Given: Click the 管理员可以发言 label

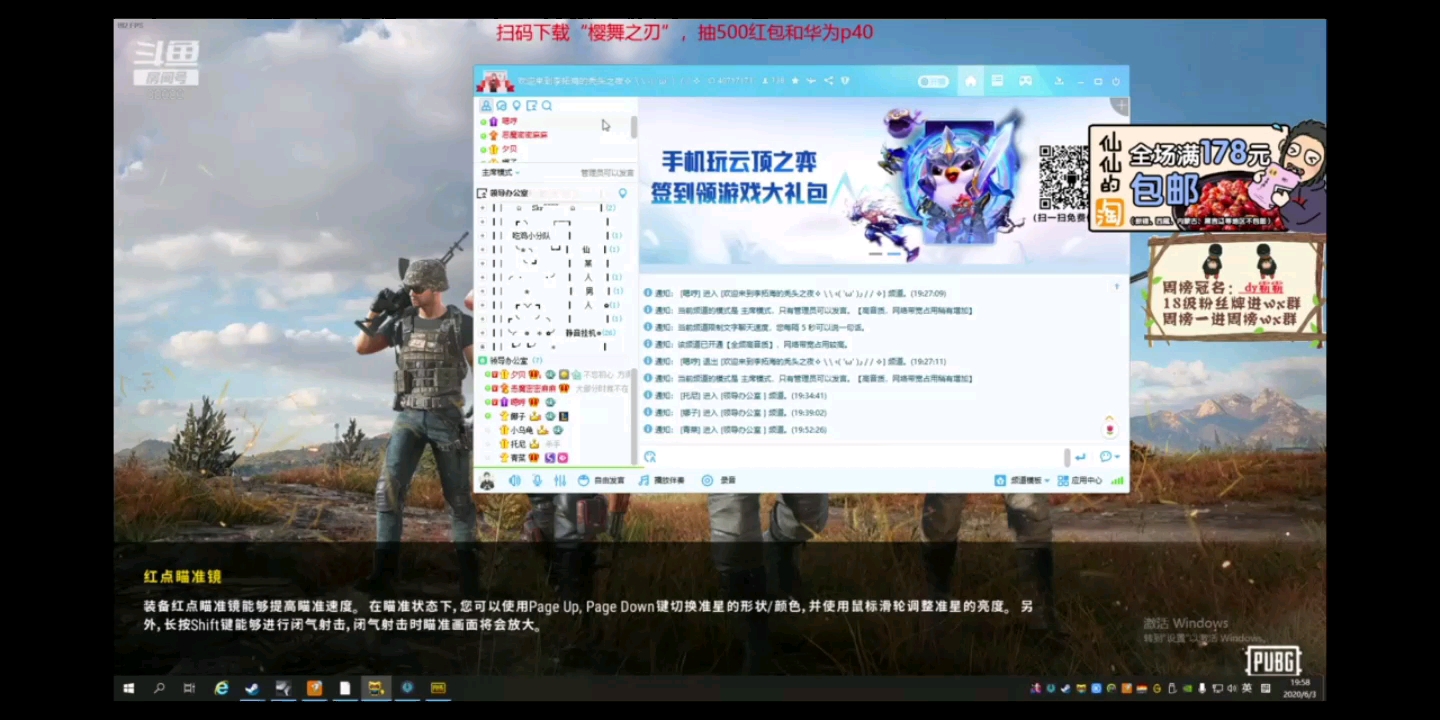Looking at the screenshot, I should click(607, 173).
